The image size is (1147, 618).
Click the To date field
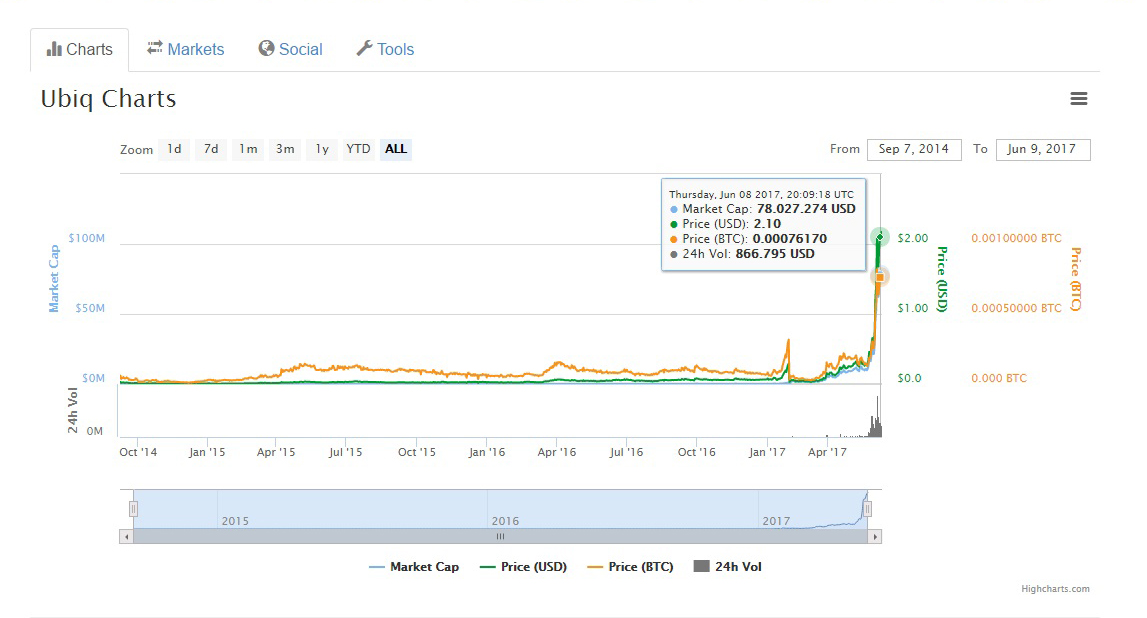tap(1042, 149)
